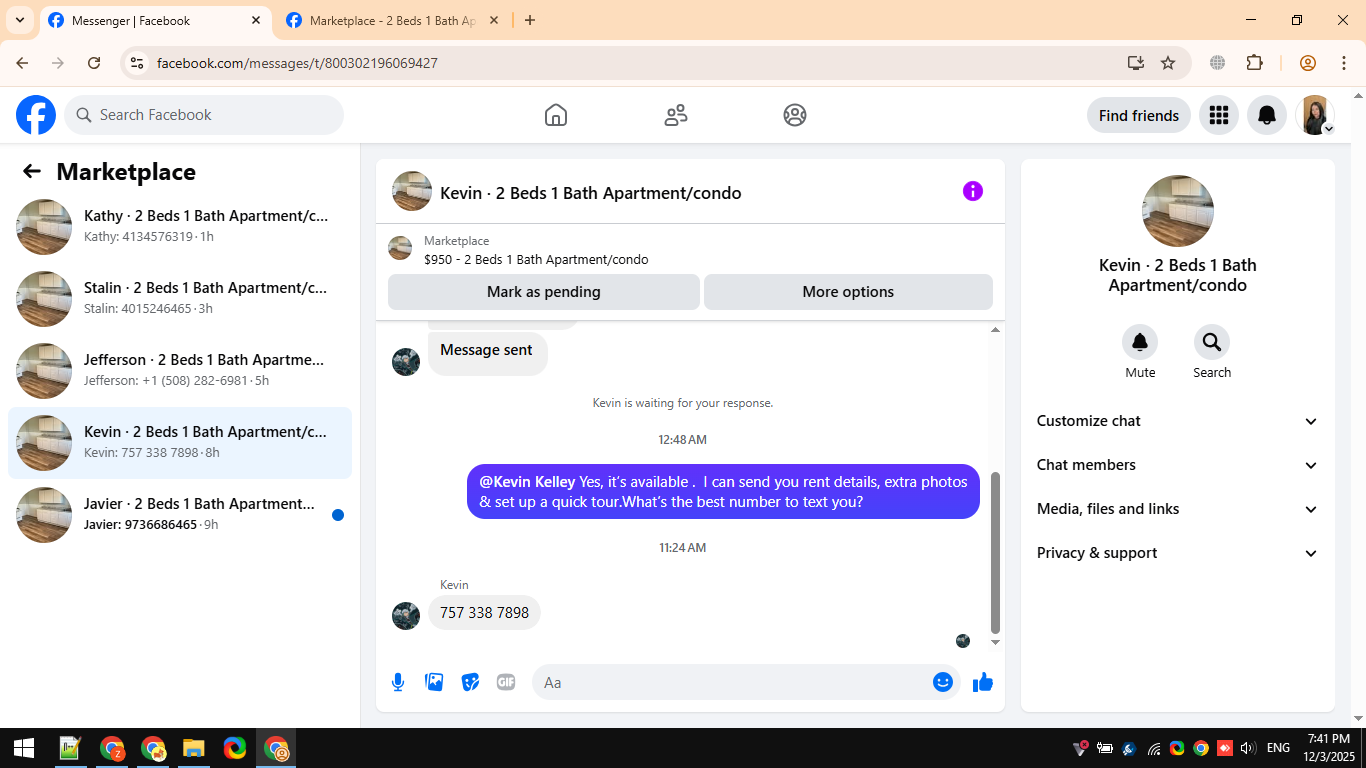The image size is (1366, 768).
Task: Send a thumbs-up like
Action: [x=983, y=682]
